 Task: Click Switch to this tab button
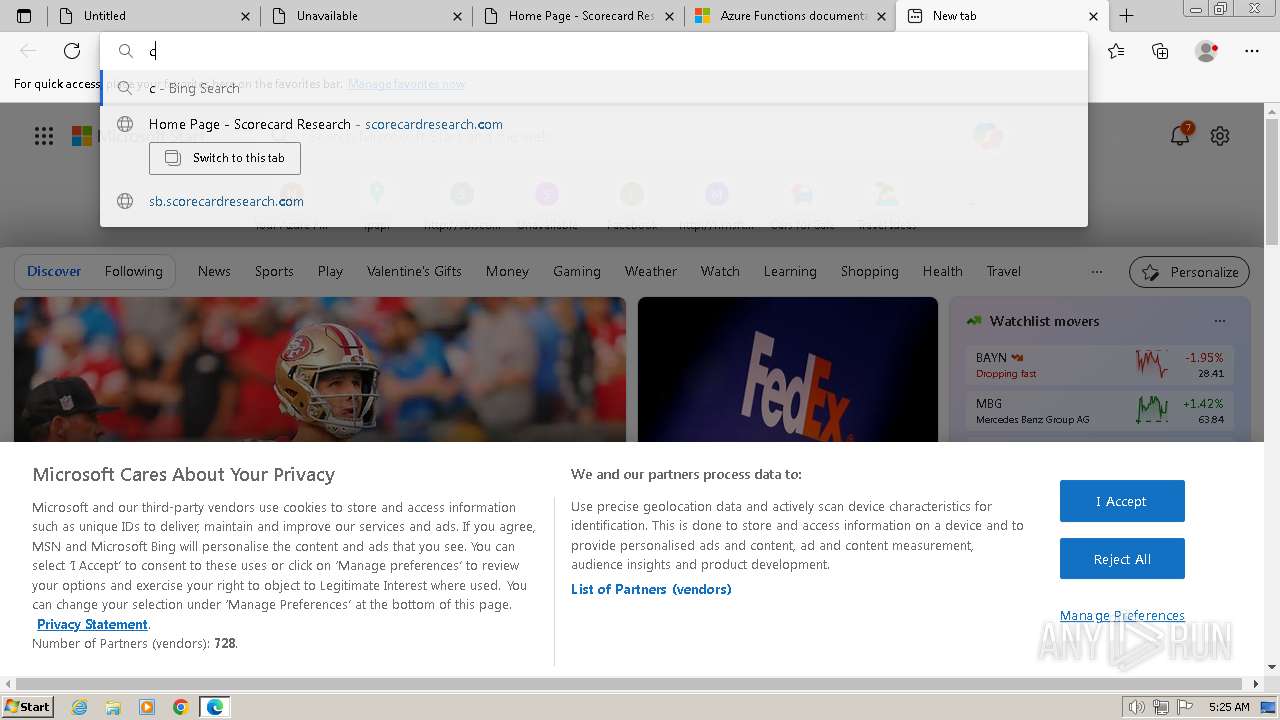(x=225, y=158)
